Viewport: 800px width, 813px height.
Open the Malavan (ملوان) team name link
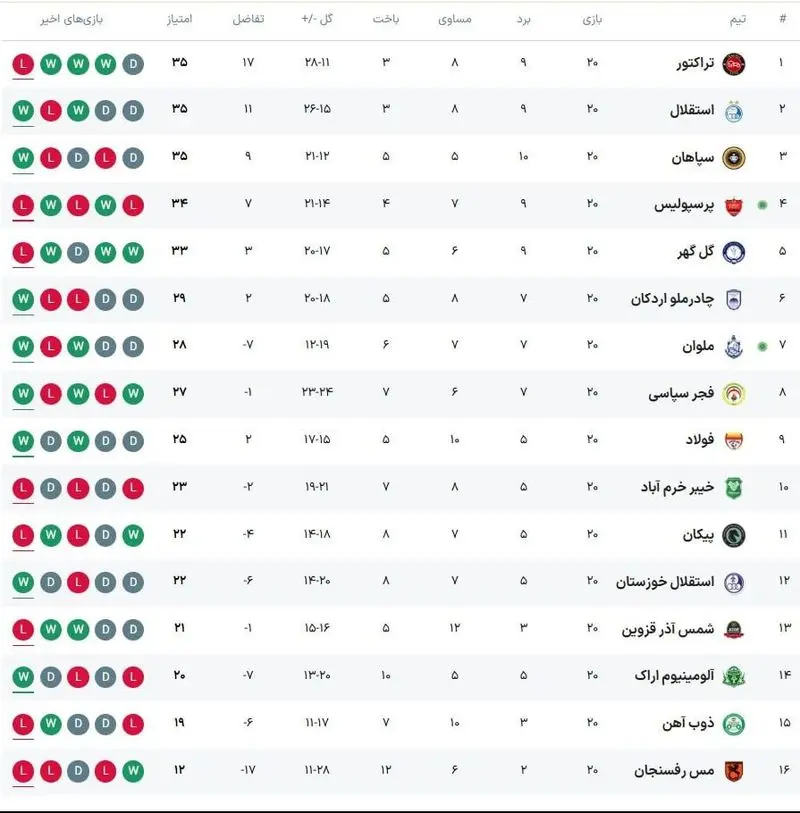pos(689,346)
